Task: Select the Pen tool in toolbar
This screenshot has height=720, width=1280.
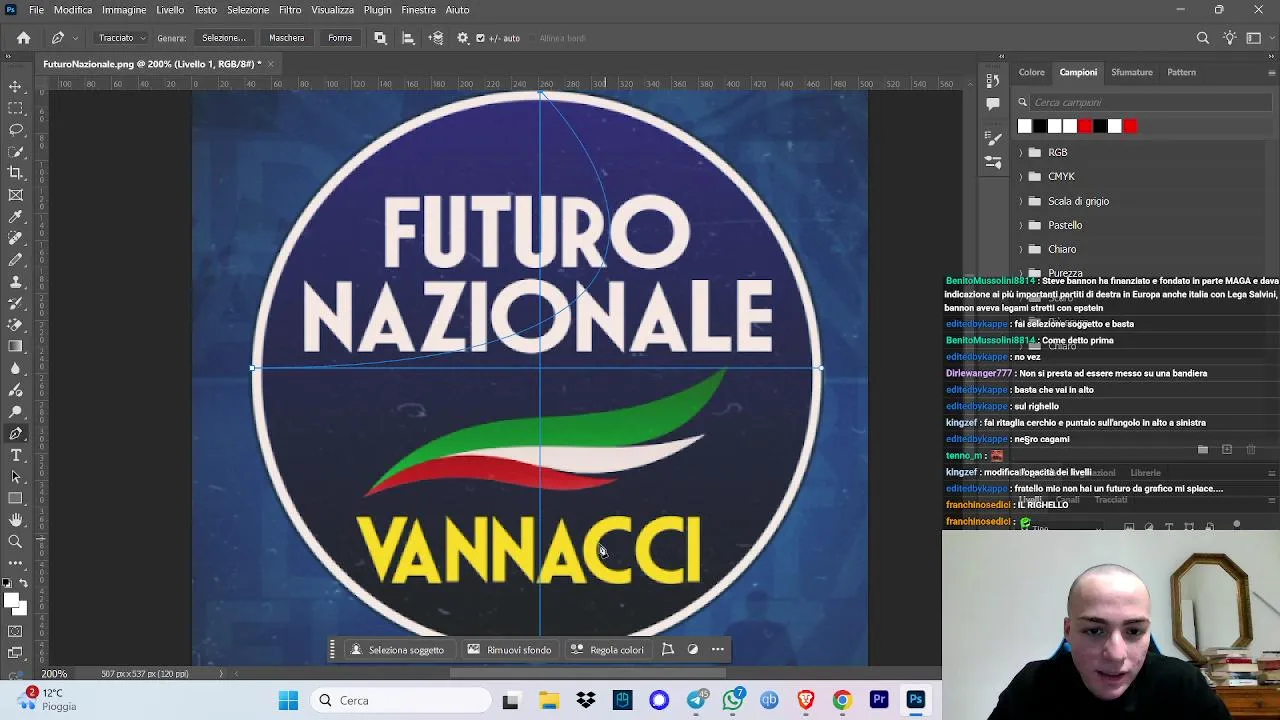Action: coord(15,434)
